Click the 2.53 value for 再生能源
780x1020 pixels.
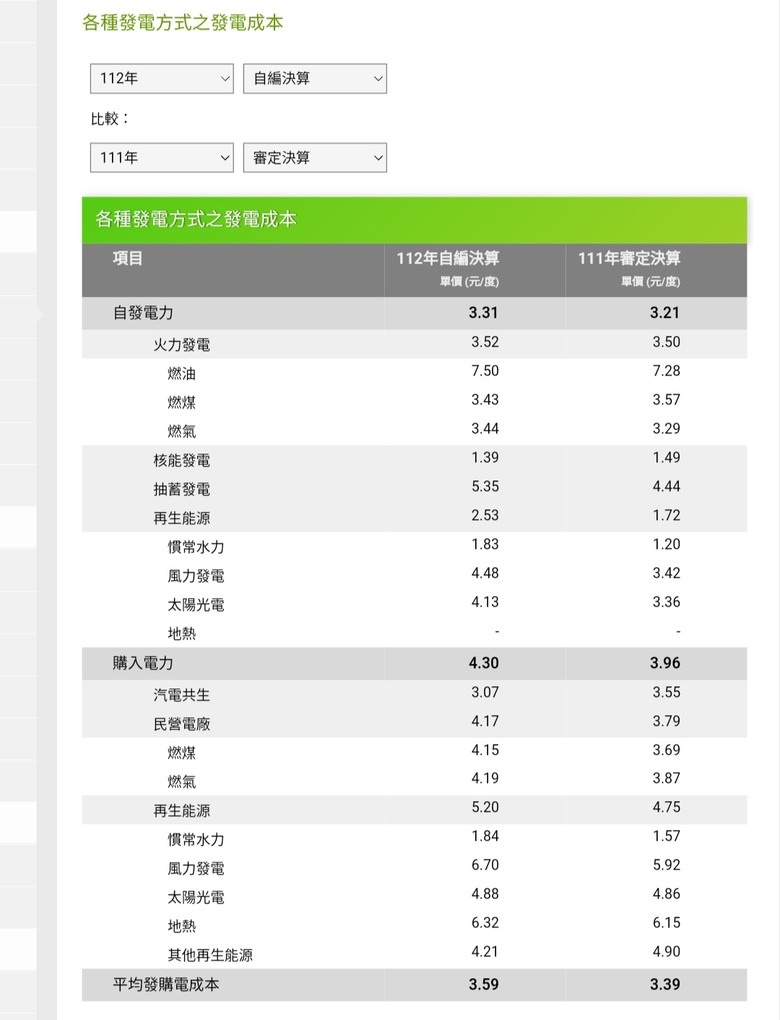pyautogui.click(x=485, y=515)
